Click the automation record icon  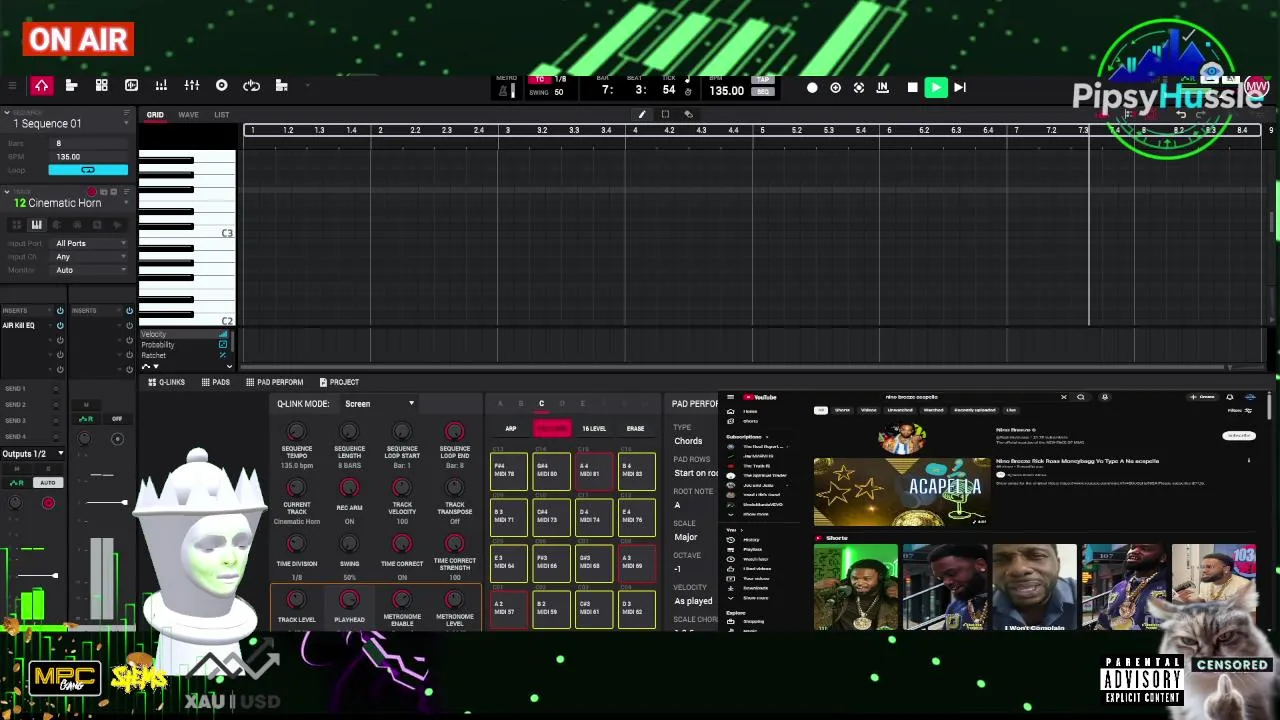click(859, 88)
